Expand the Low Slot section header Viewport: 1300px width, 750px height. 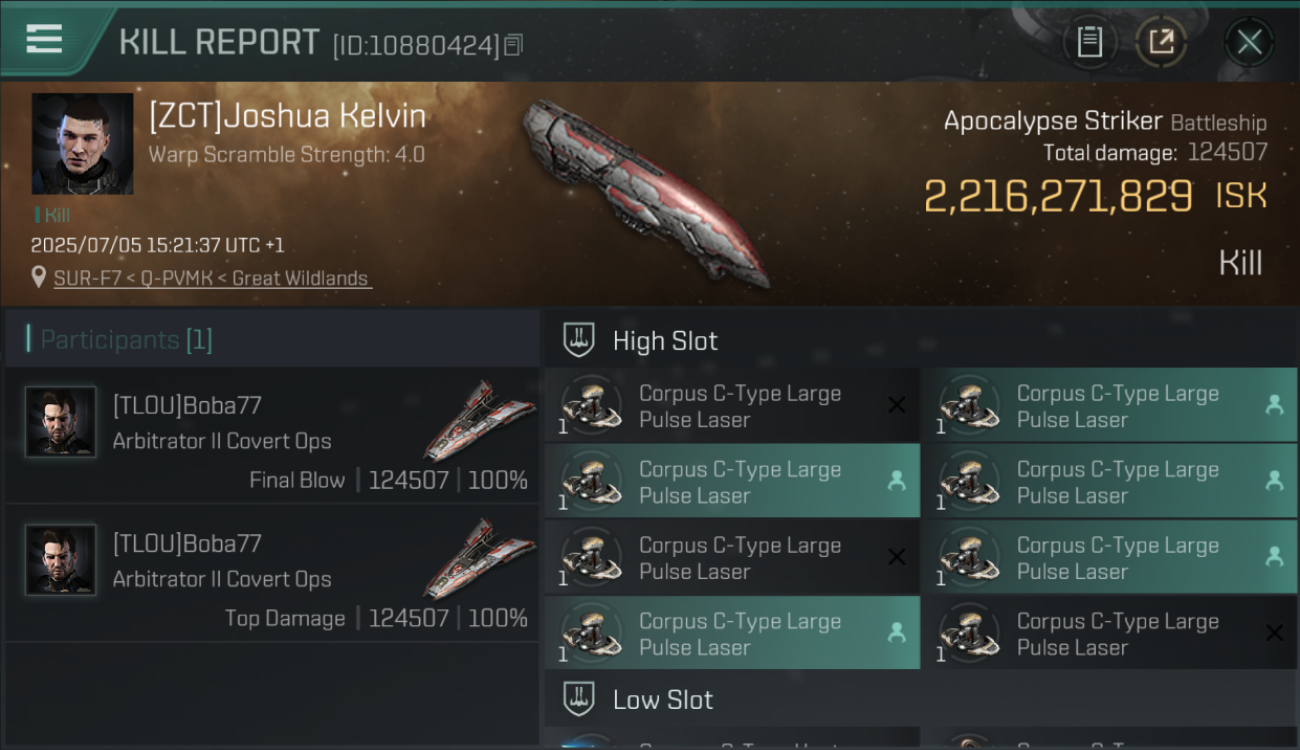(921, 699)
